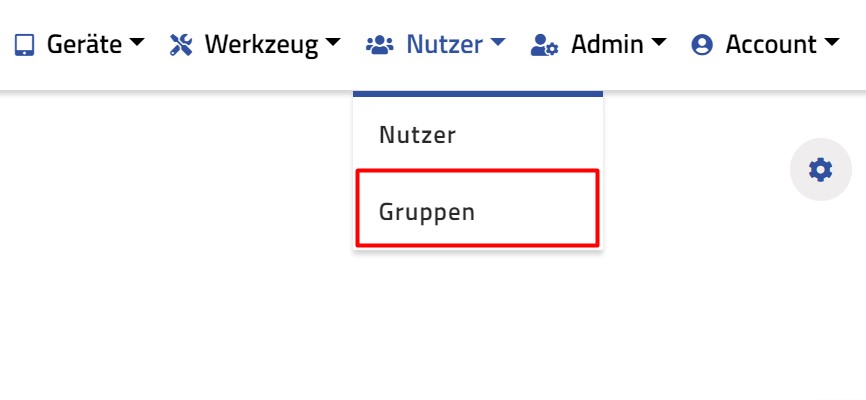
Task: Click the crossed tools icon beside Werkzeug
Action: (x=181, y=44)
